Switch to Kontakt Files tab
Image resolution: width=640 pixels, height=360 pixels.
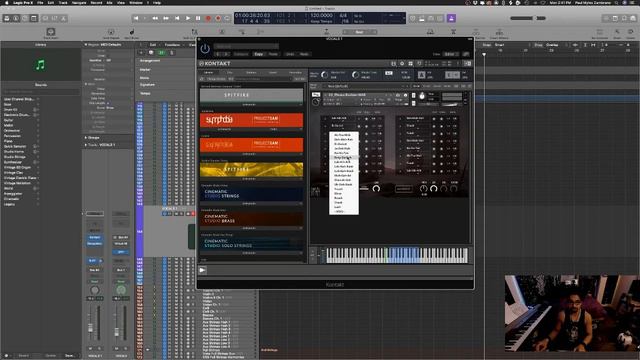[230, 72]
